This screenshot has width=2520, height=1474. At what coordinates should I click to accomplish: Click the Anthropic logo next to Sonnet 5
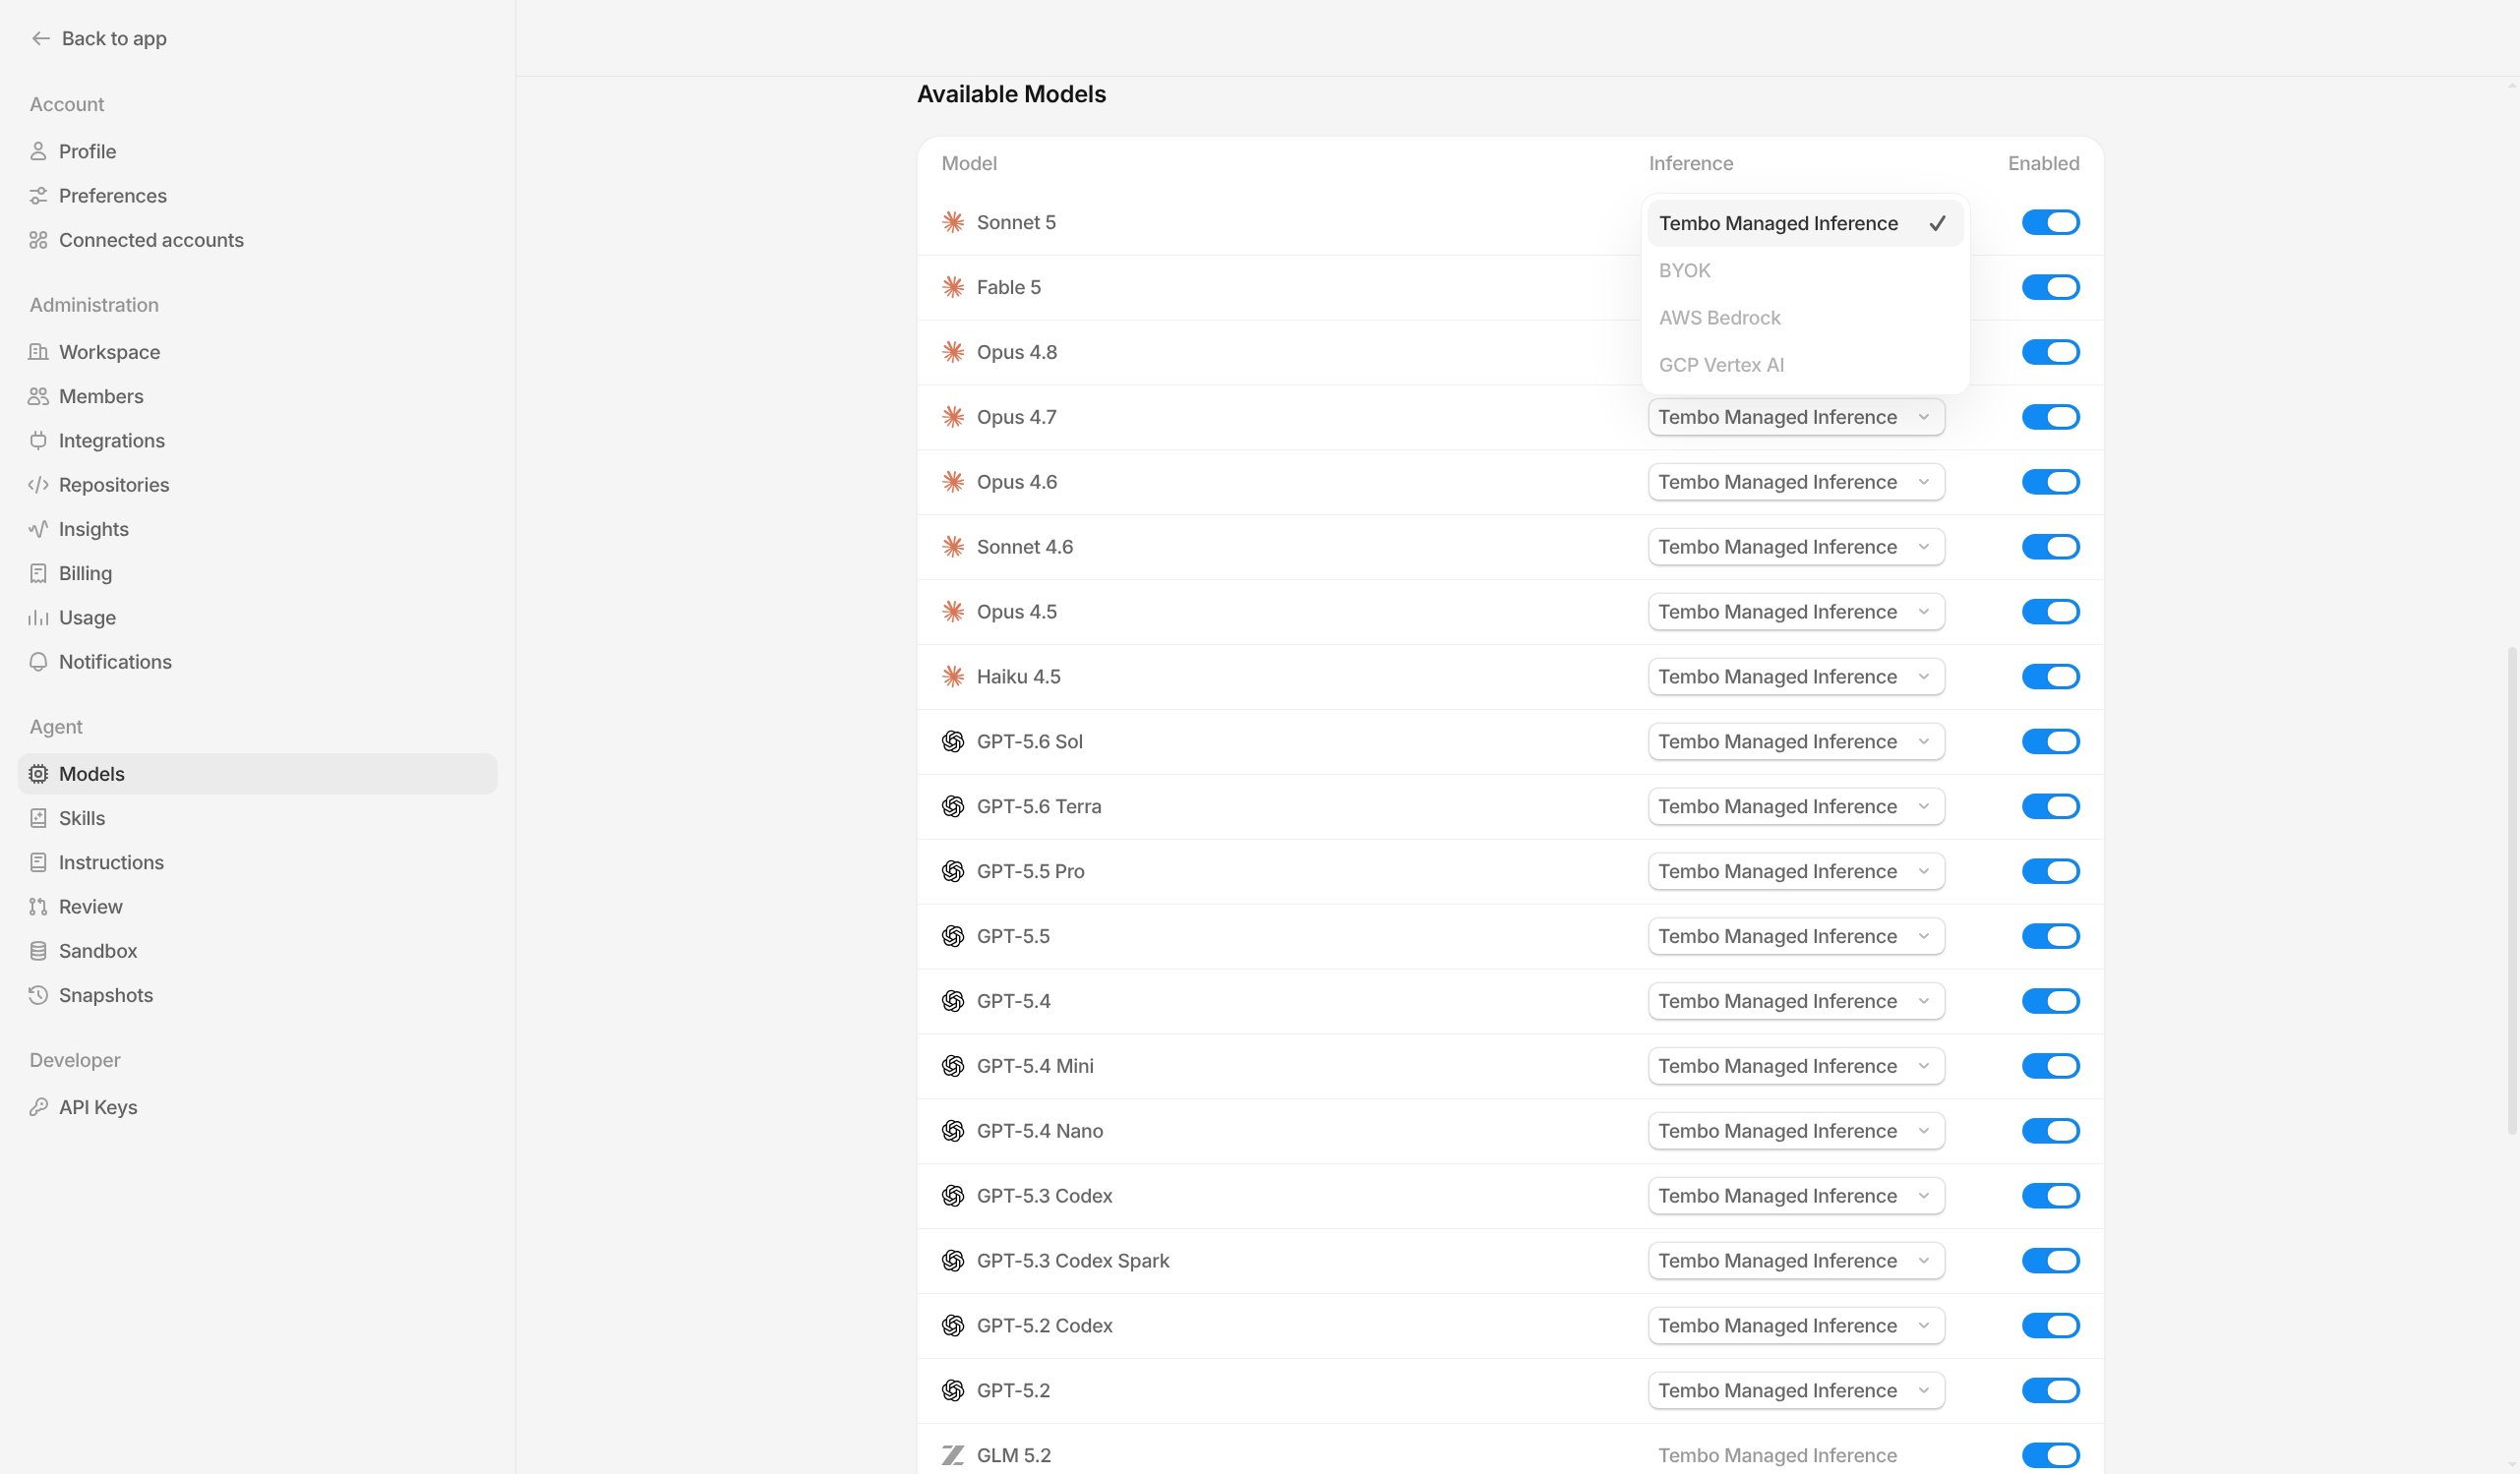pos(953,222)
